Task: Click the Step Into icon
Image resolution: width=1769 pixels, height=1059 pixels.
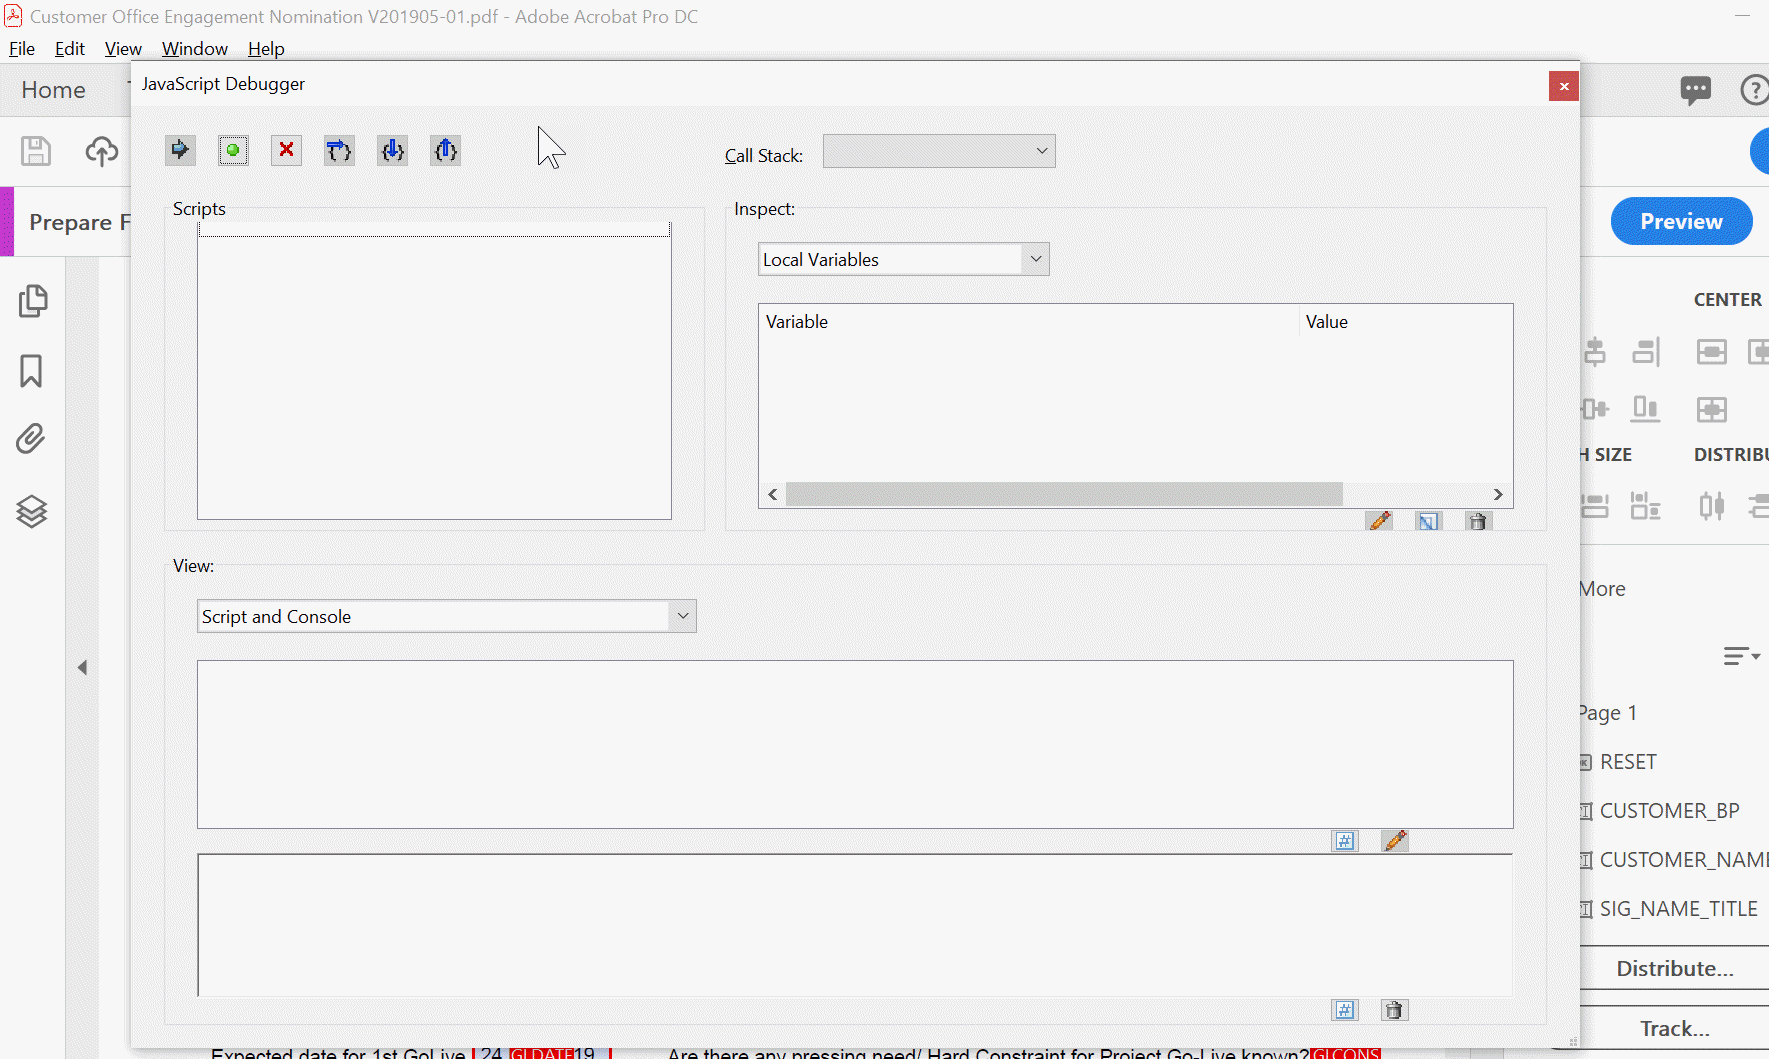Action: [x=392, y=150]
